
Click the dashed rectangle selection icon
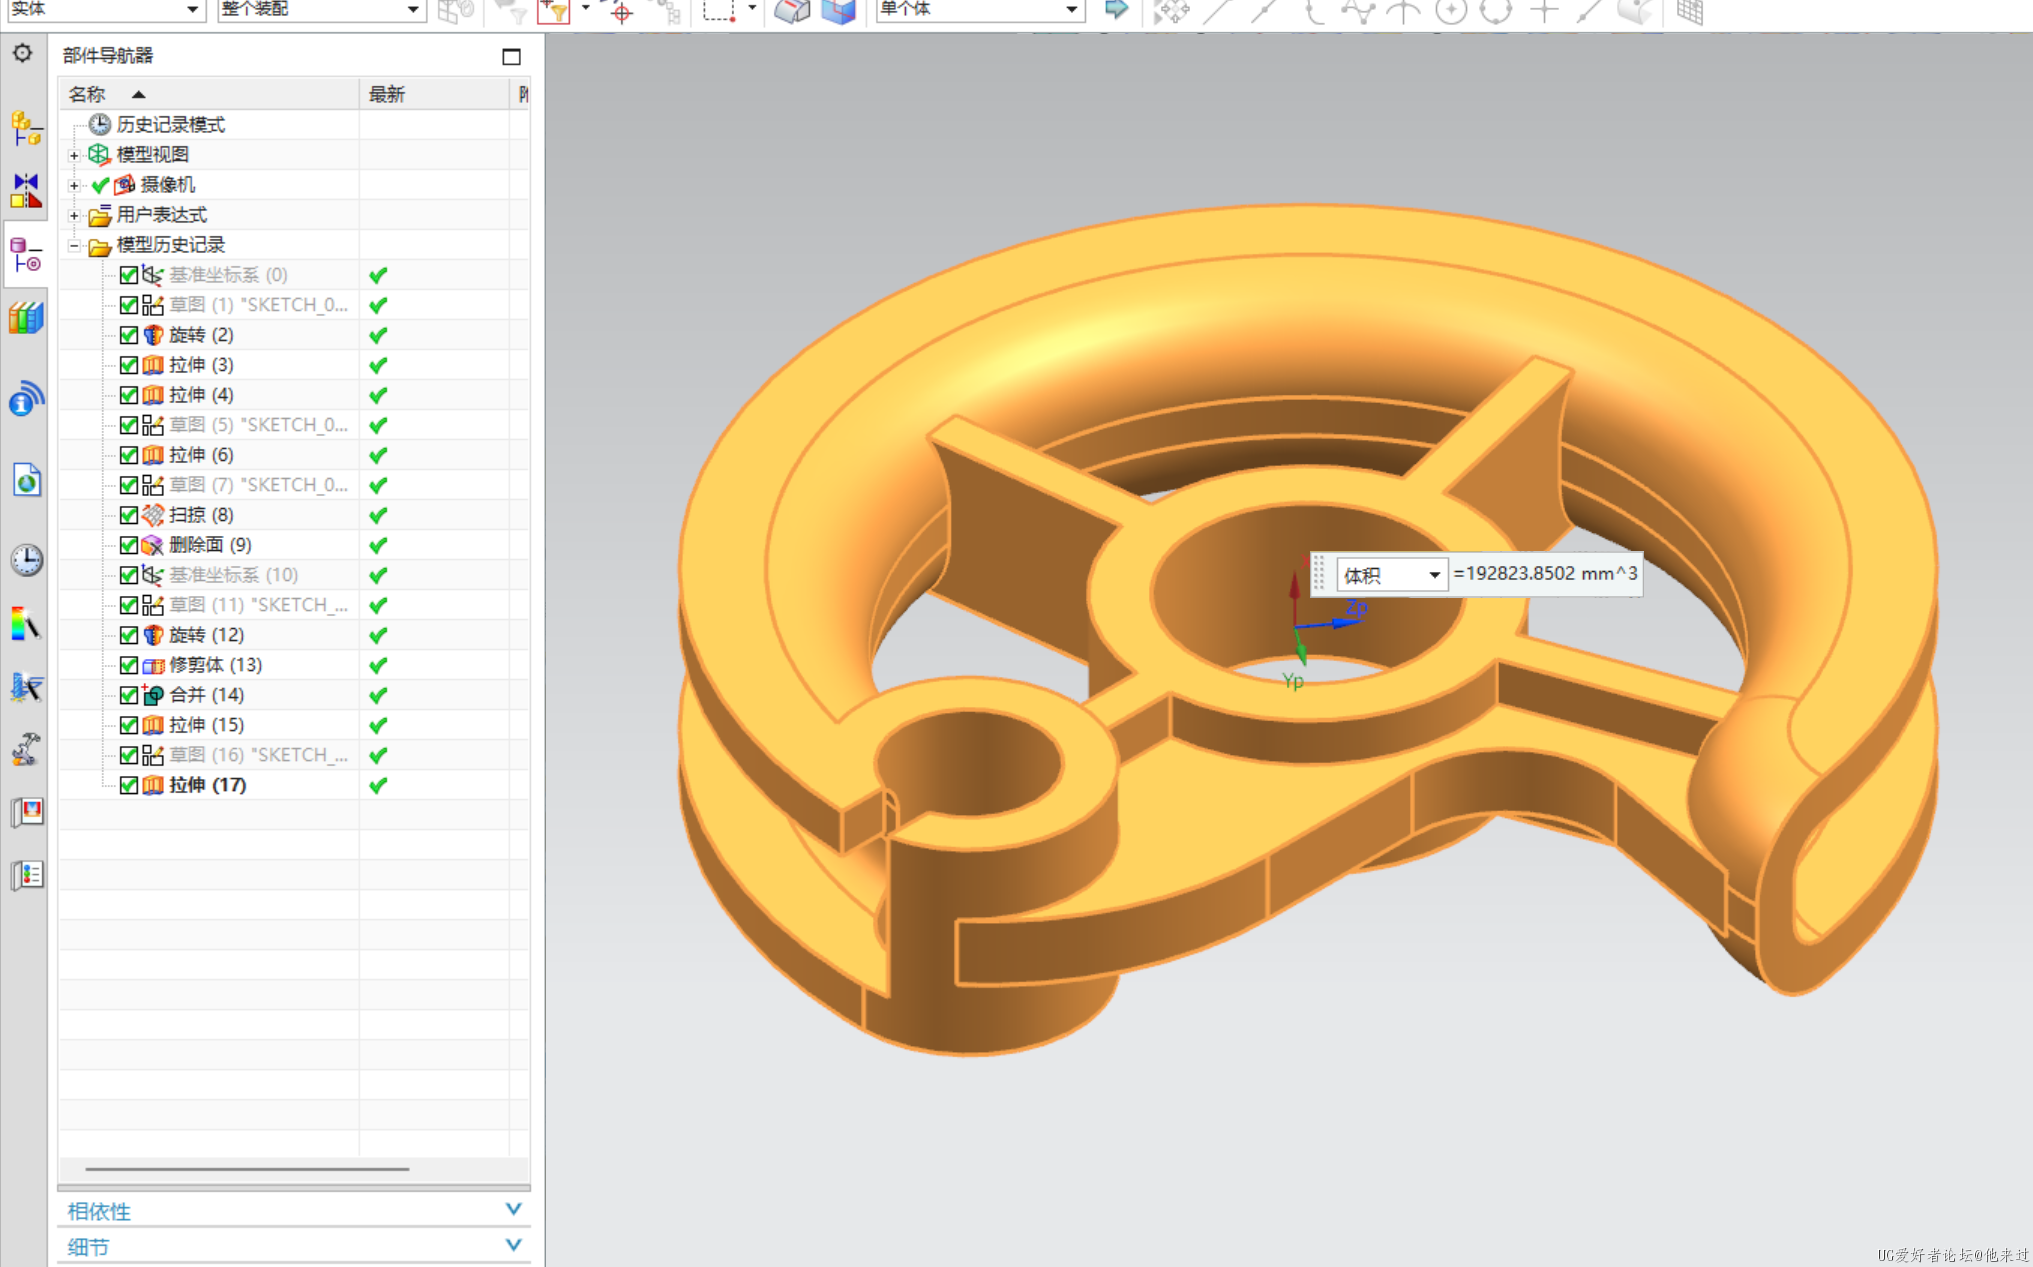(719, 11)
